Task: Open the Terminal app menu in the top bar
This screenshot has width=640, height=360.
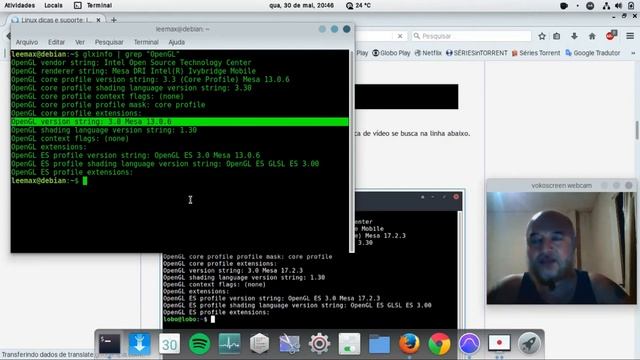Action: pyautogui.click(x=93, y=5)
